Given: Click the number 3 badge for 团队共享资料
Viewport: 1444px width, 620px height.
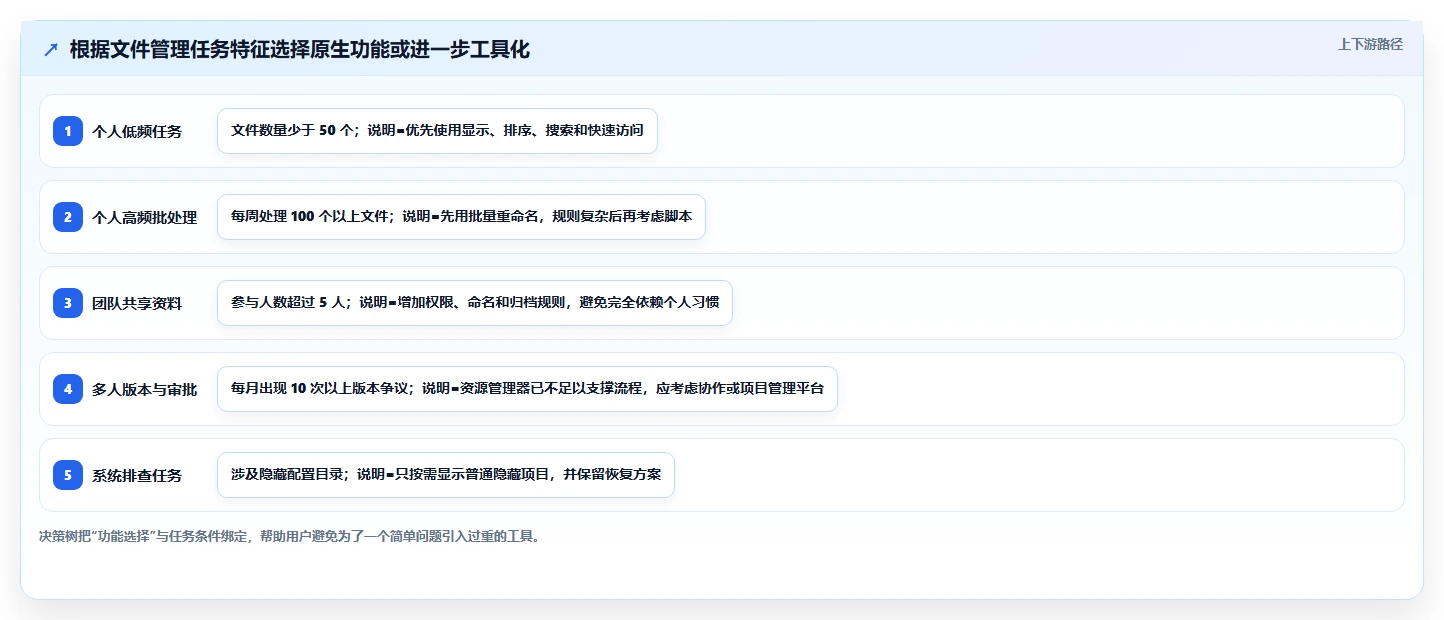Looking at the screenshot, I should click(68, 303).
